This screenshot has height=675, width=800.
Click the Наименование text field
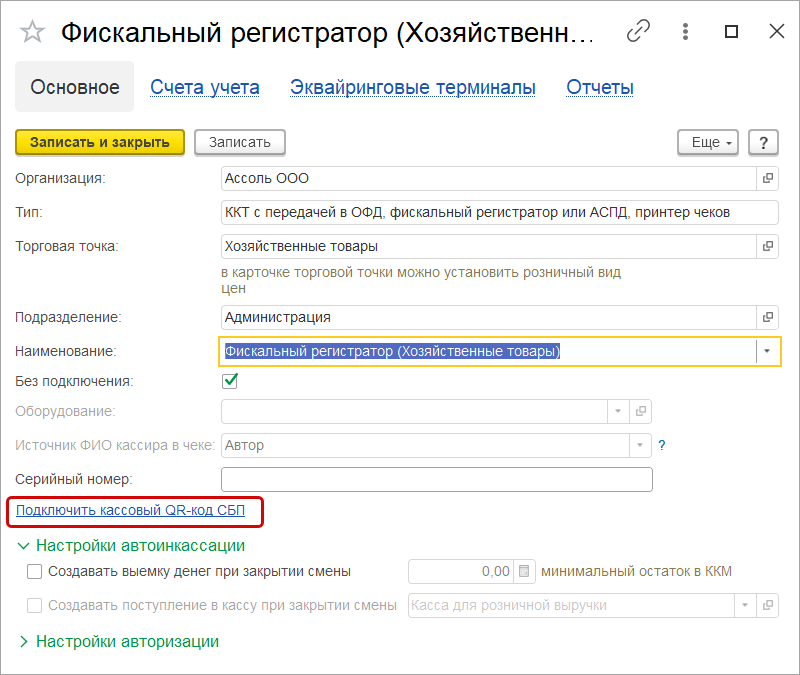coord(488,352)
